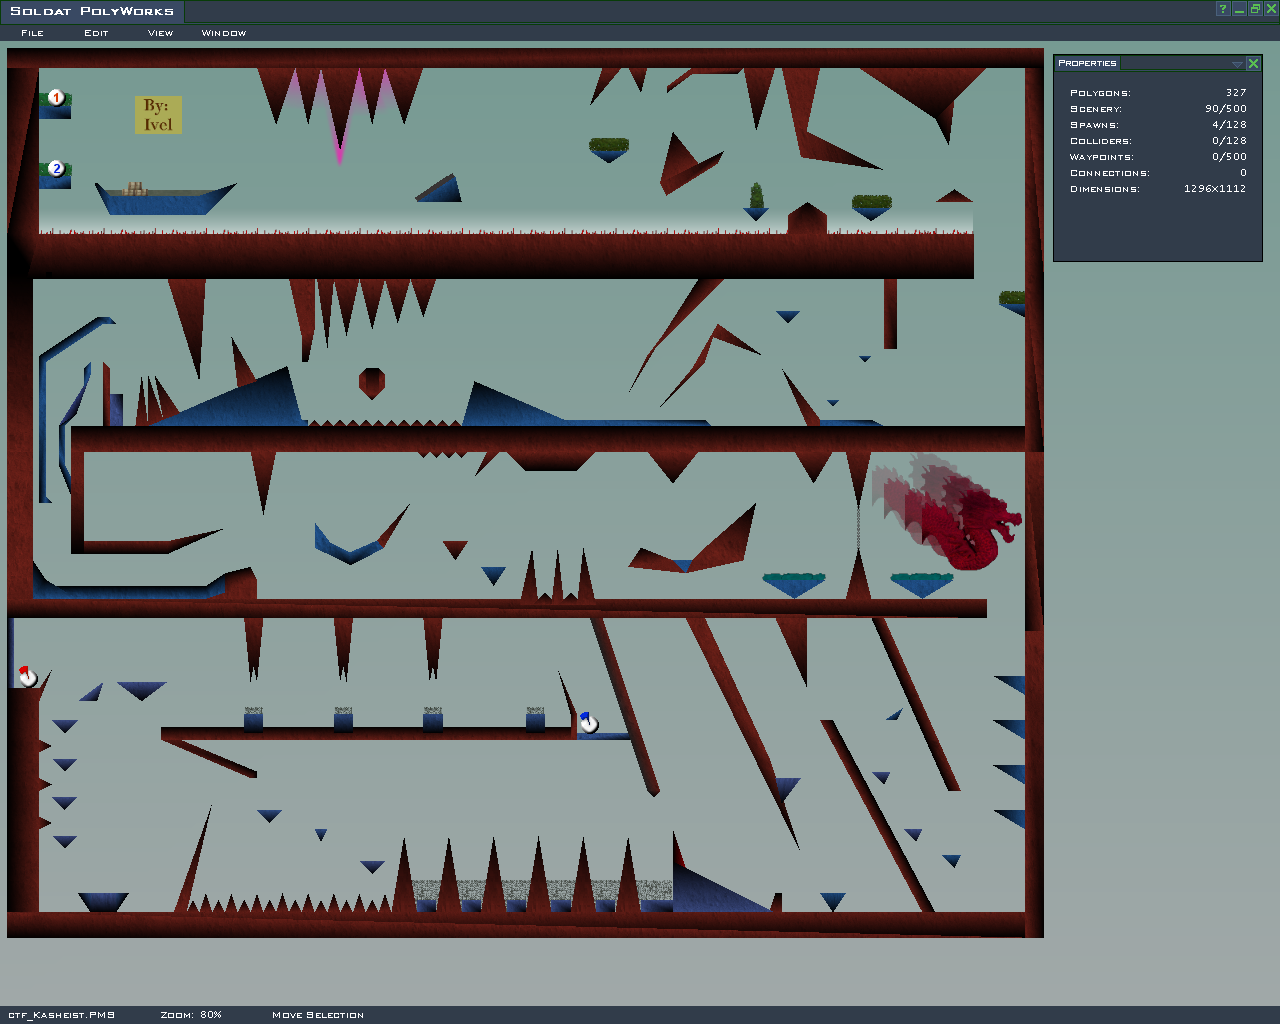
Task: Click the 'By: Ivel' author sign
Action: point(158,115)
